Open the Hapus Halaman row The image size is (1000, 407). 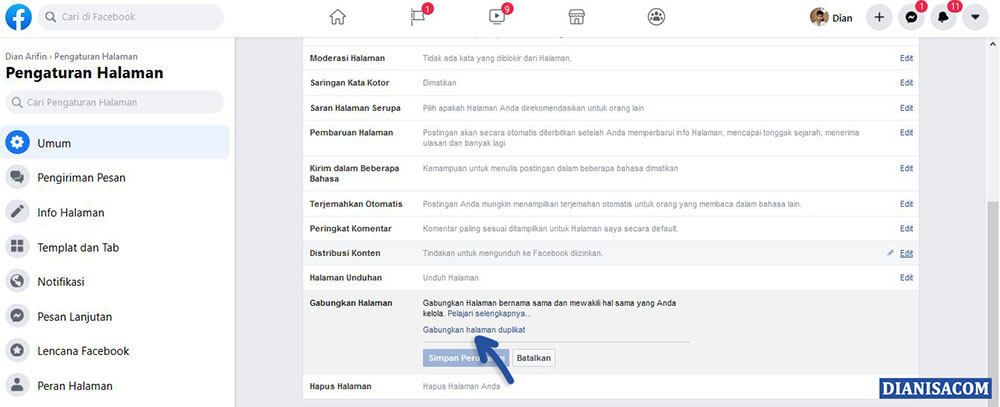(610, 387)
